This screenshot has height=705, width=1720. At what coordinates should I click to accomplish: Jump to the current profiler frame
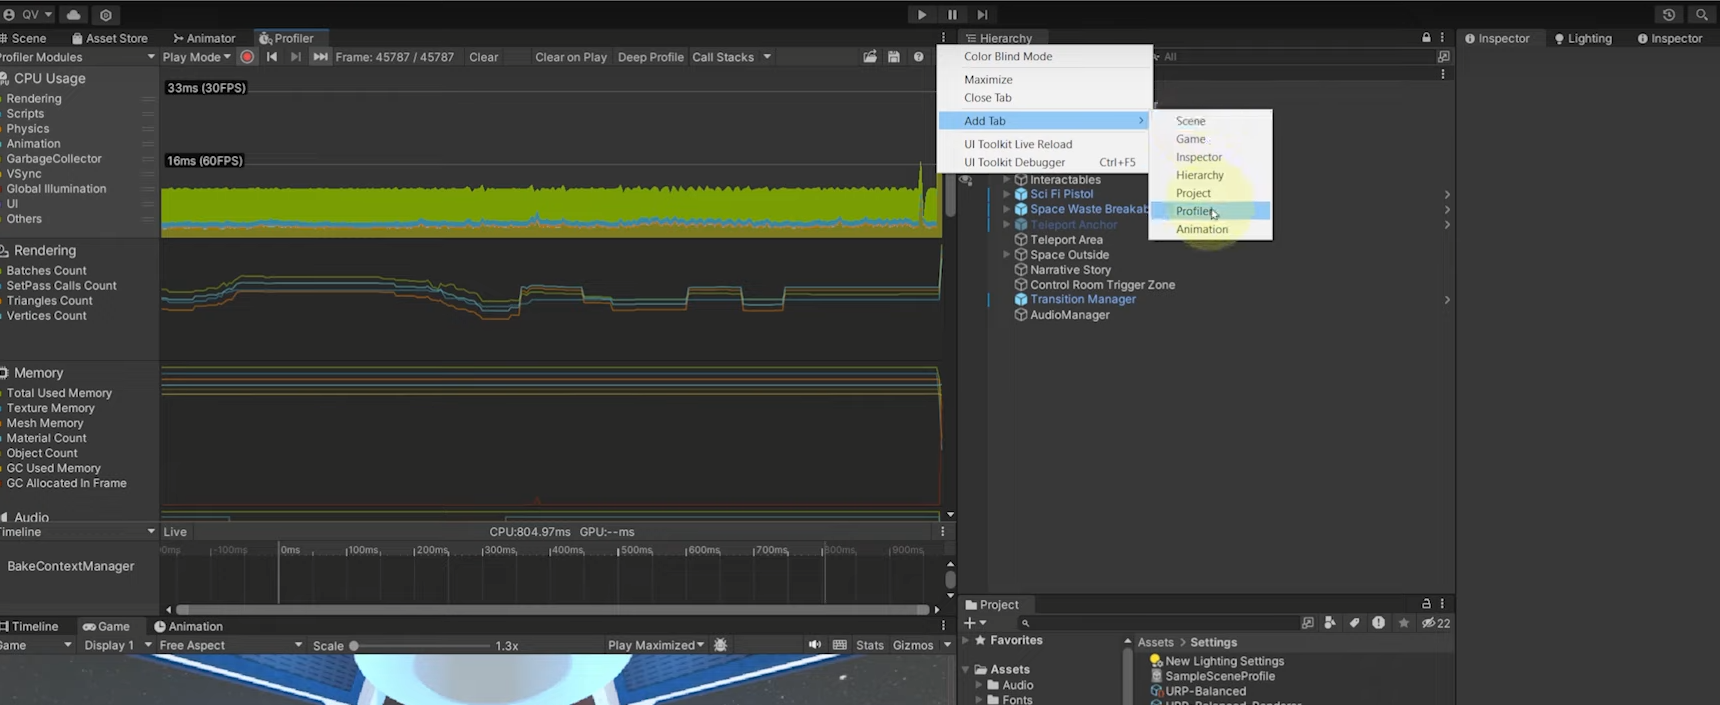click(320, 57)
